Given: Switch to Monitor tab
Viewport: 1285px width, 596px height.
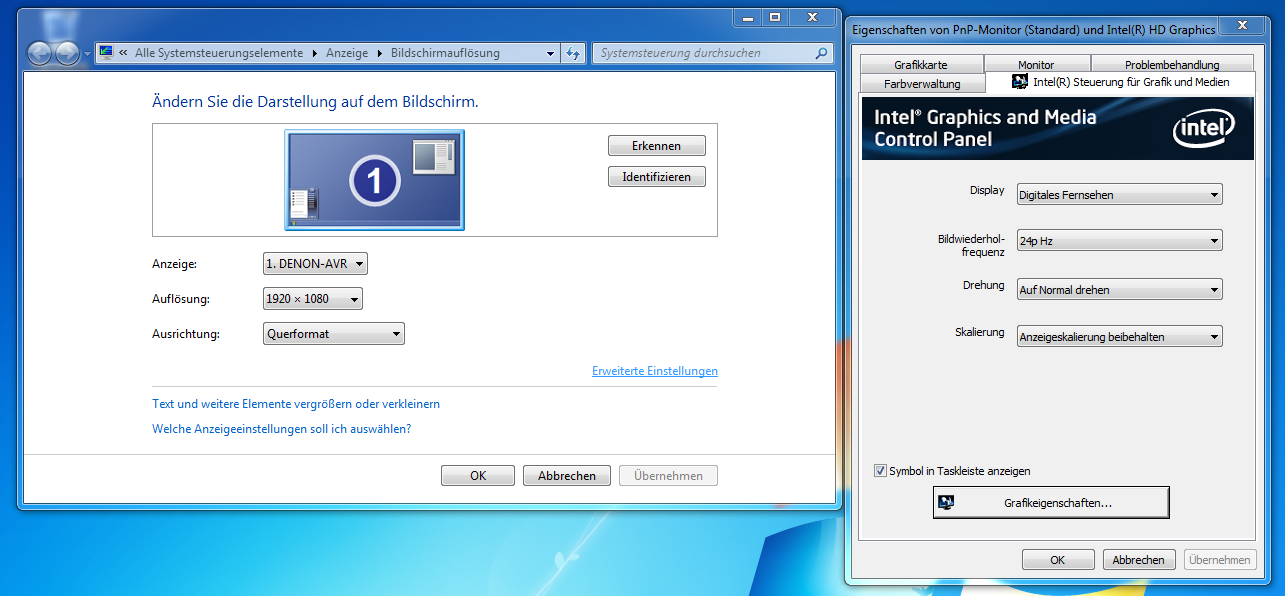Looking at the screenshot, I should pyautogui.click(x=1036, y=65).
